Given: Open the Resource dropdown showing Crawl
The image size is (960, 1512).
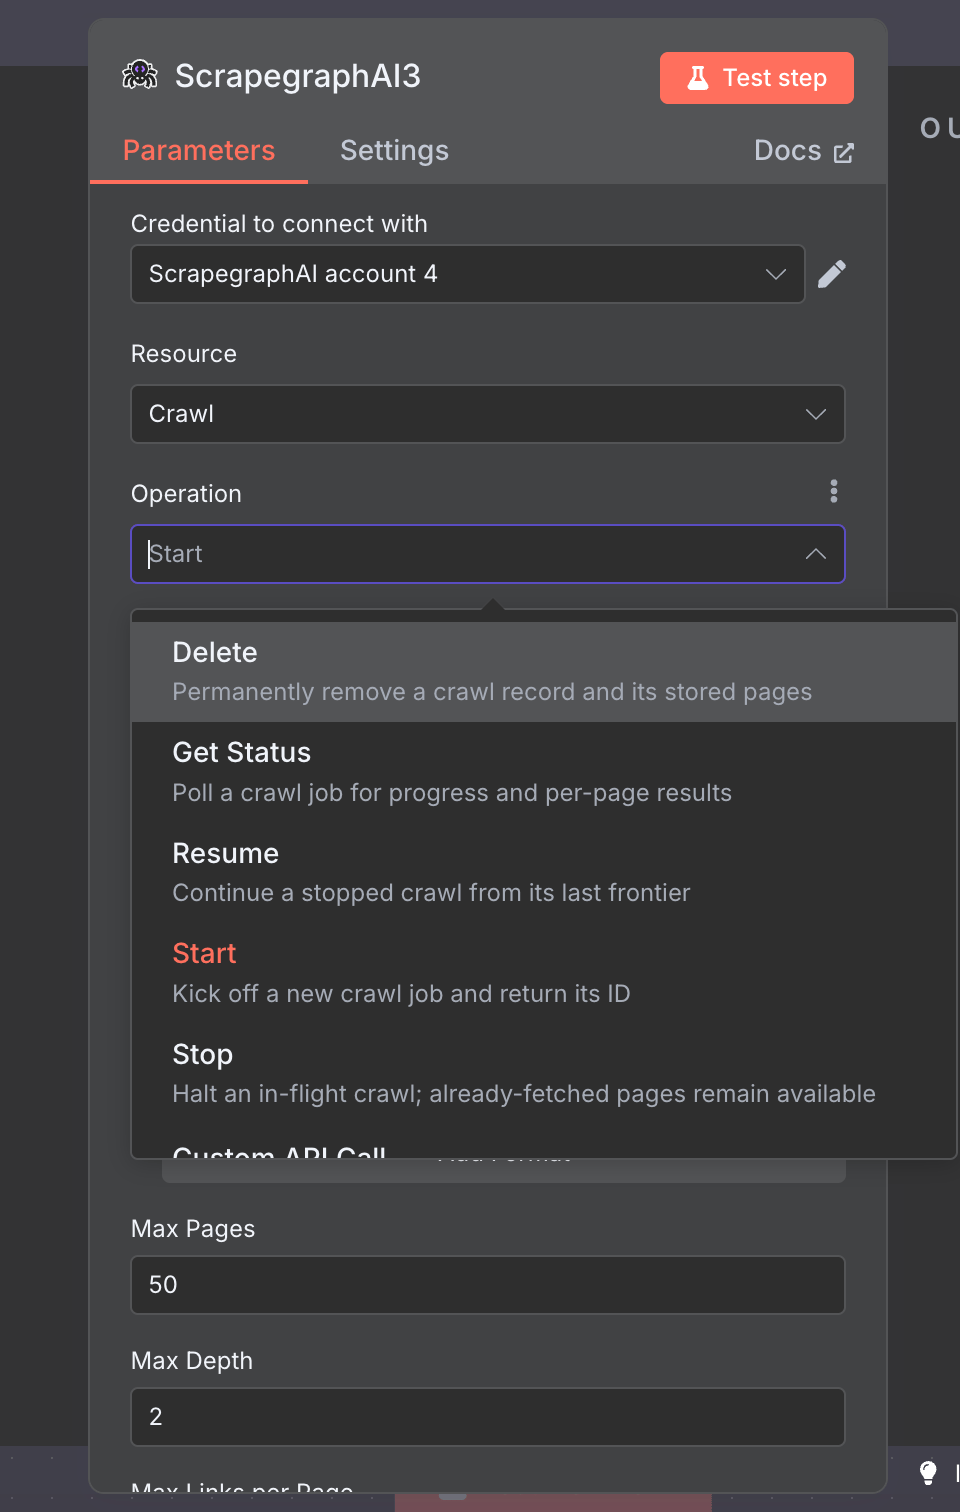Looking at the screenshot, I should (x=488, y=414).
